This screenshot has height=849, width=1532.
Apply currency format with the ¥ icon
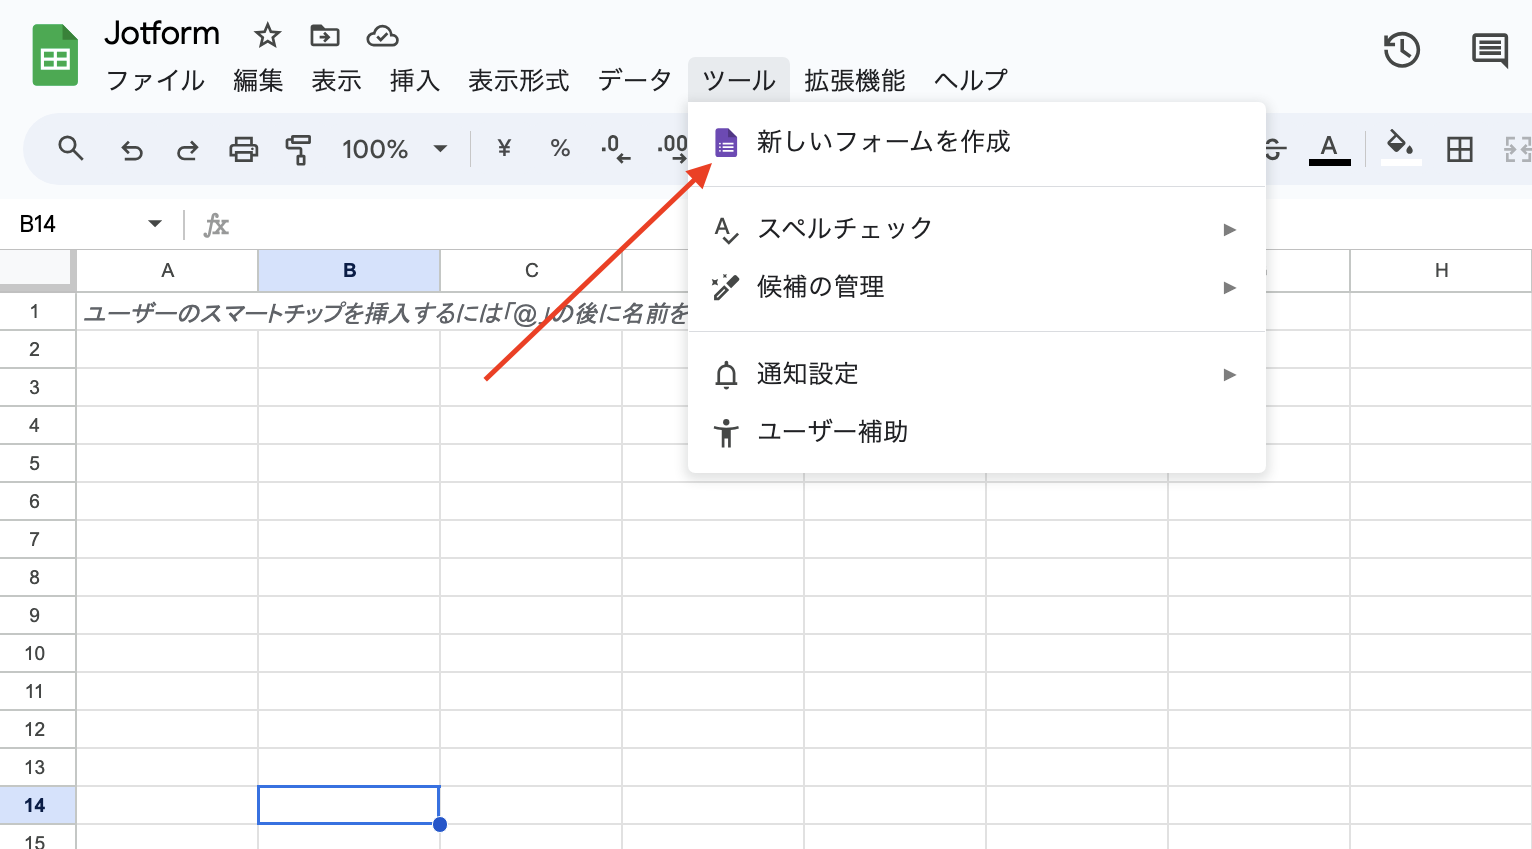pos(503,148)
